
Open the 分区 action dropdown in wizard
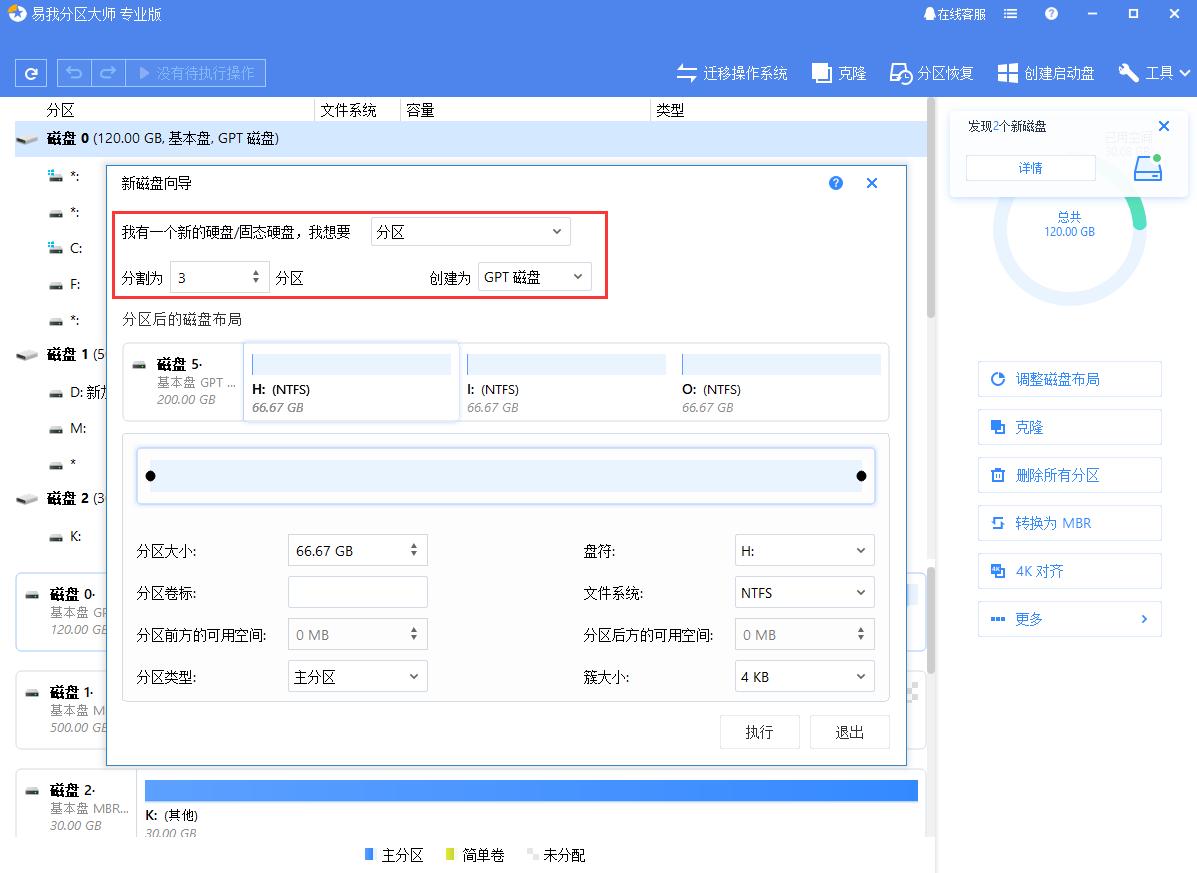tap(470, 231)
